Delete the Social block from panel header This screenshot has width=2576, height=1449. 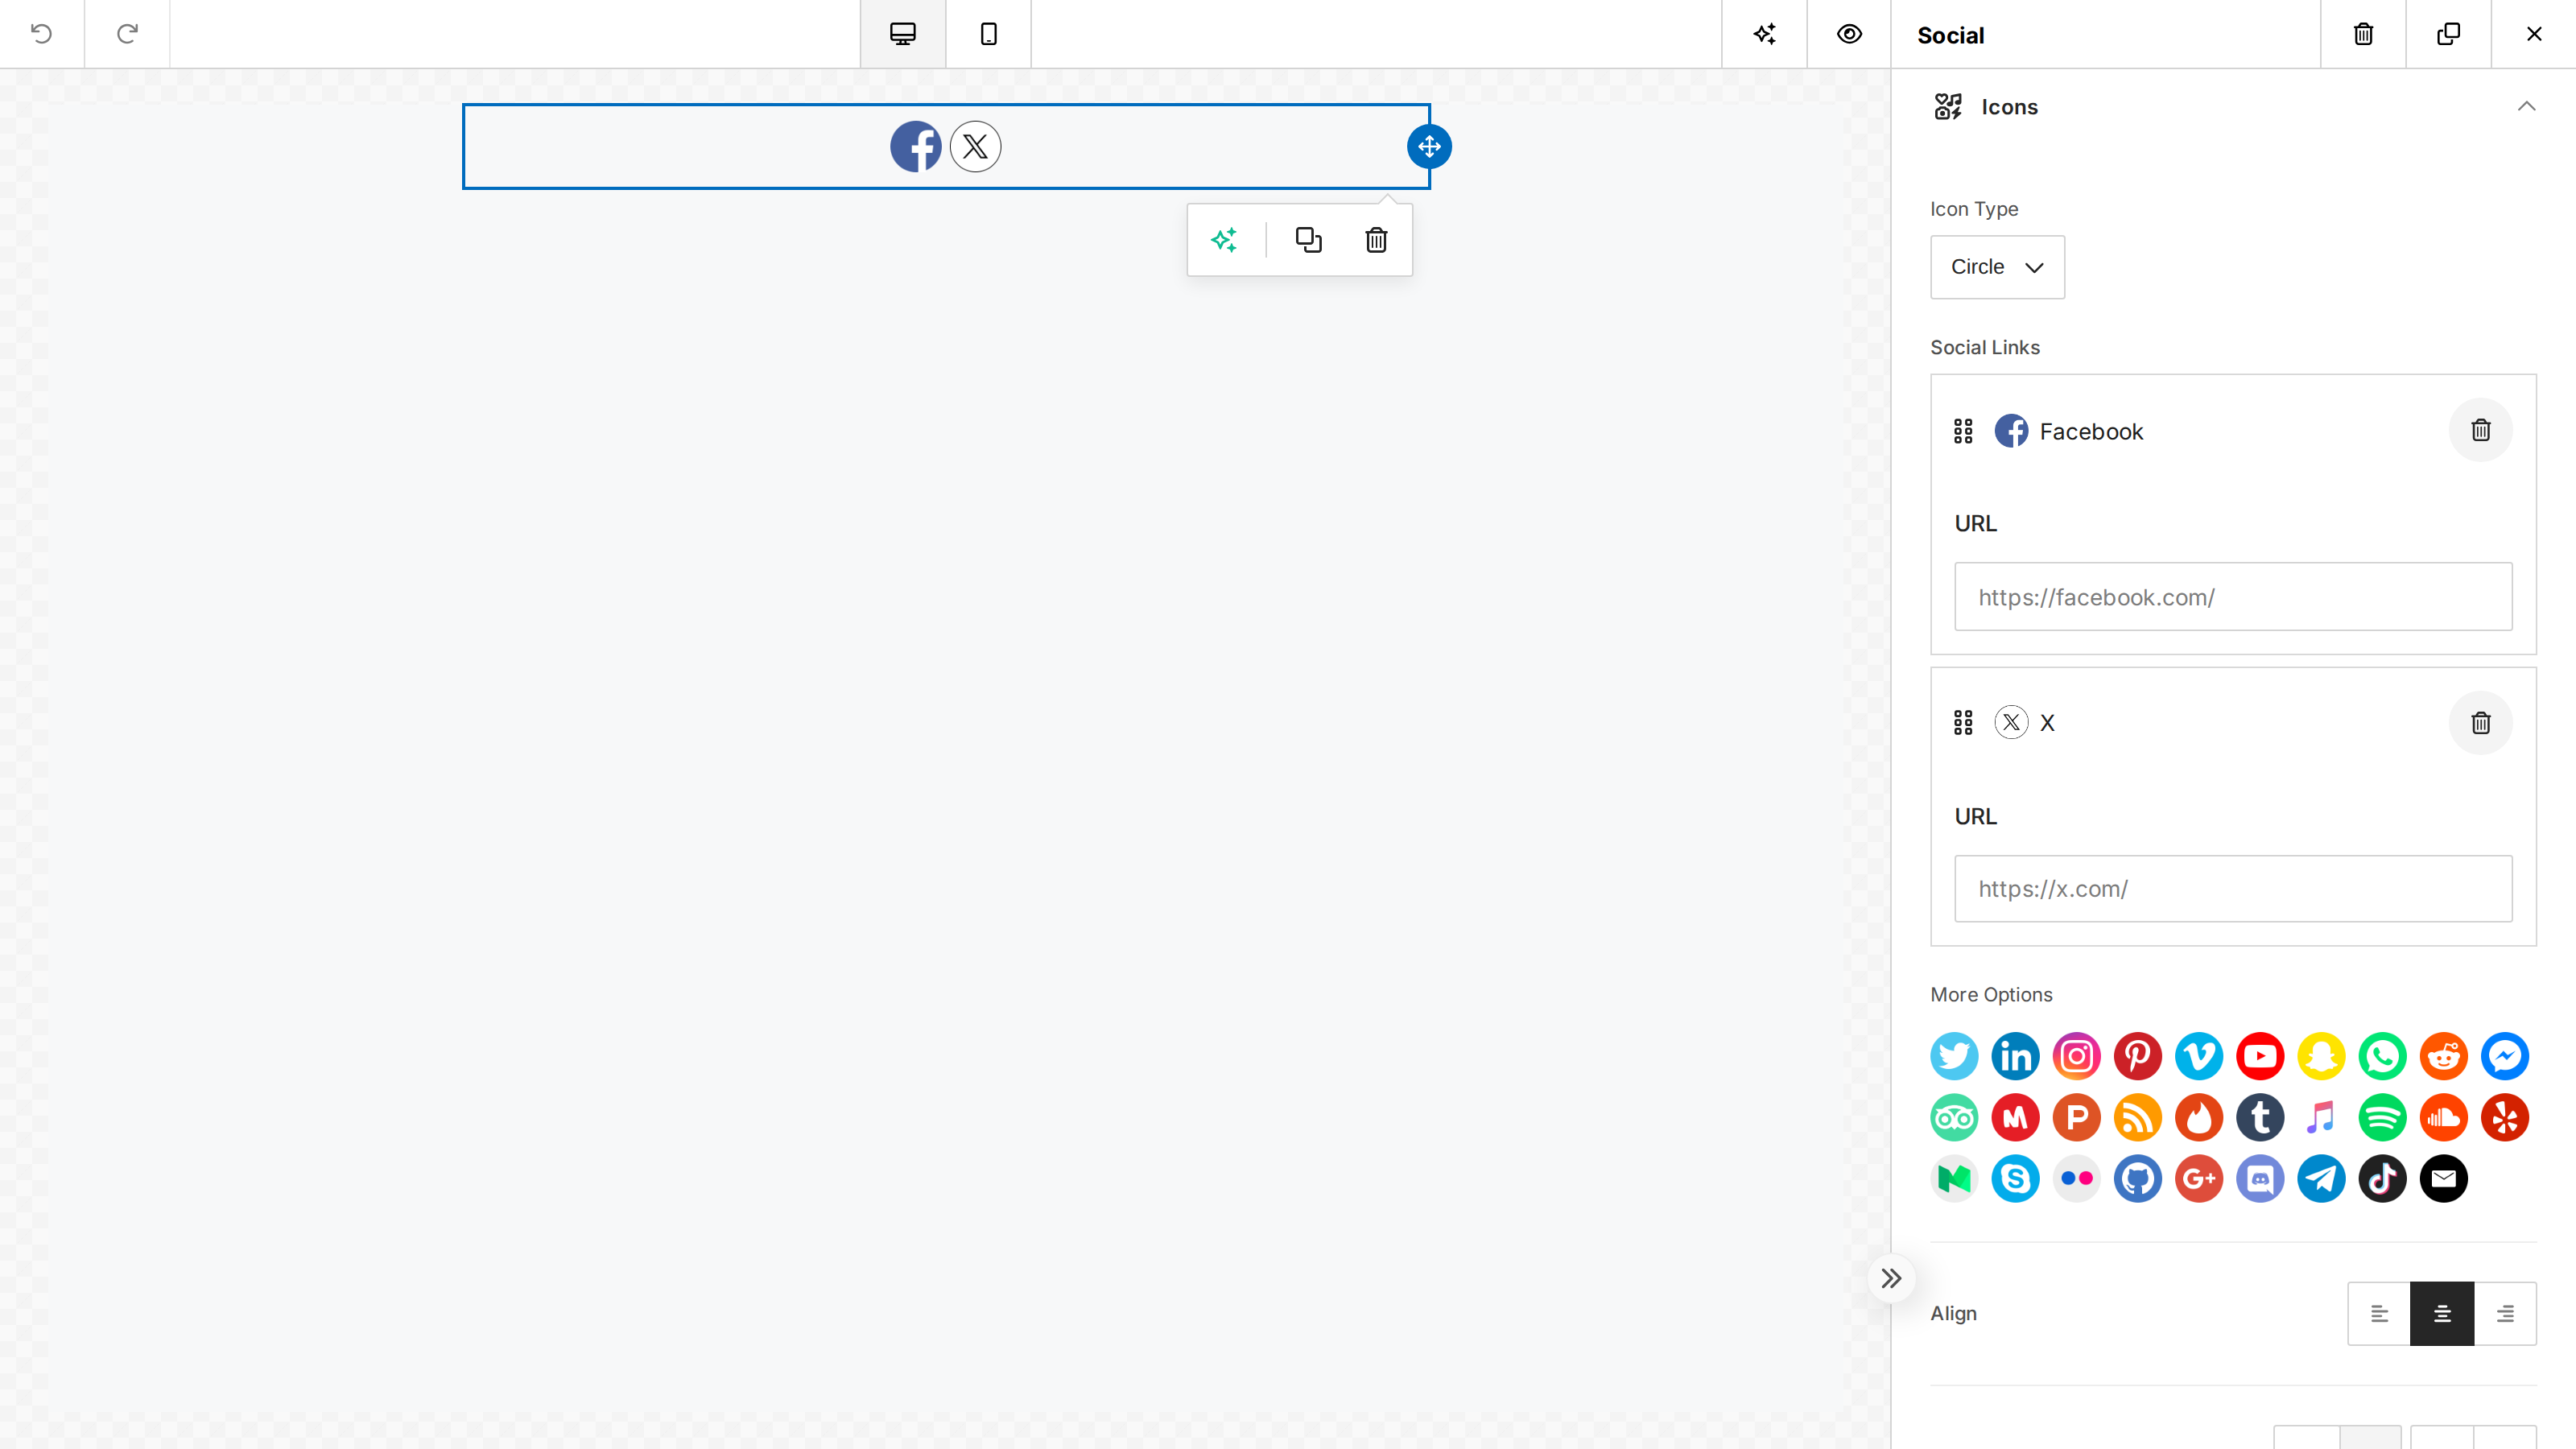click(x=2363, y=34)
